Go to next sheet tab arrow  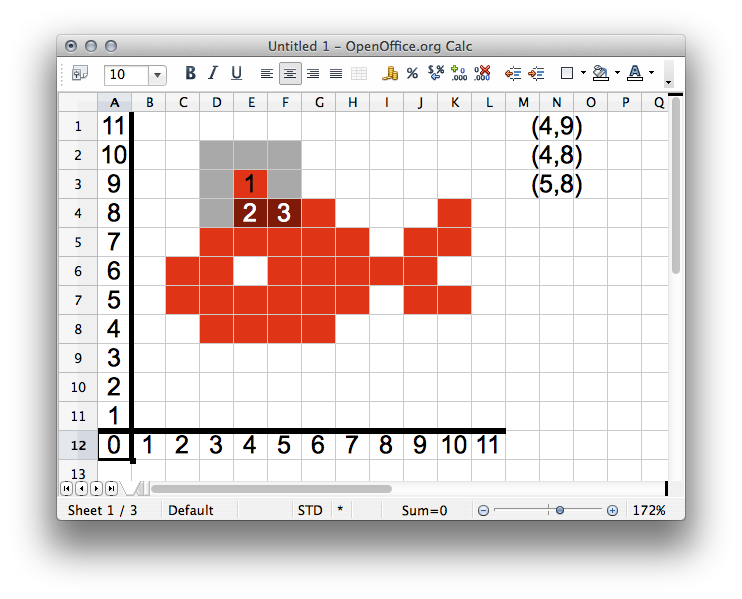[97, 488]
